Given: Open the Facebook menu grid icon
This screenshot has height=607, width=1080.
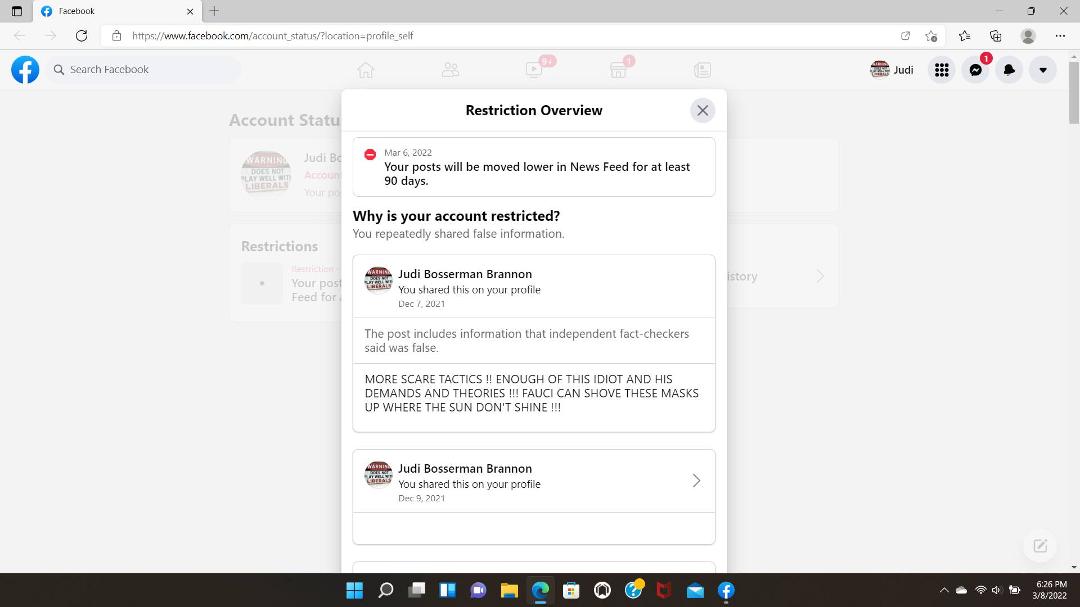Looking at the screenshot, I should (942, 70).
